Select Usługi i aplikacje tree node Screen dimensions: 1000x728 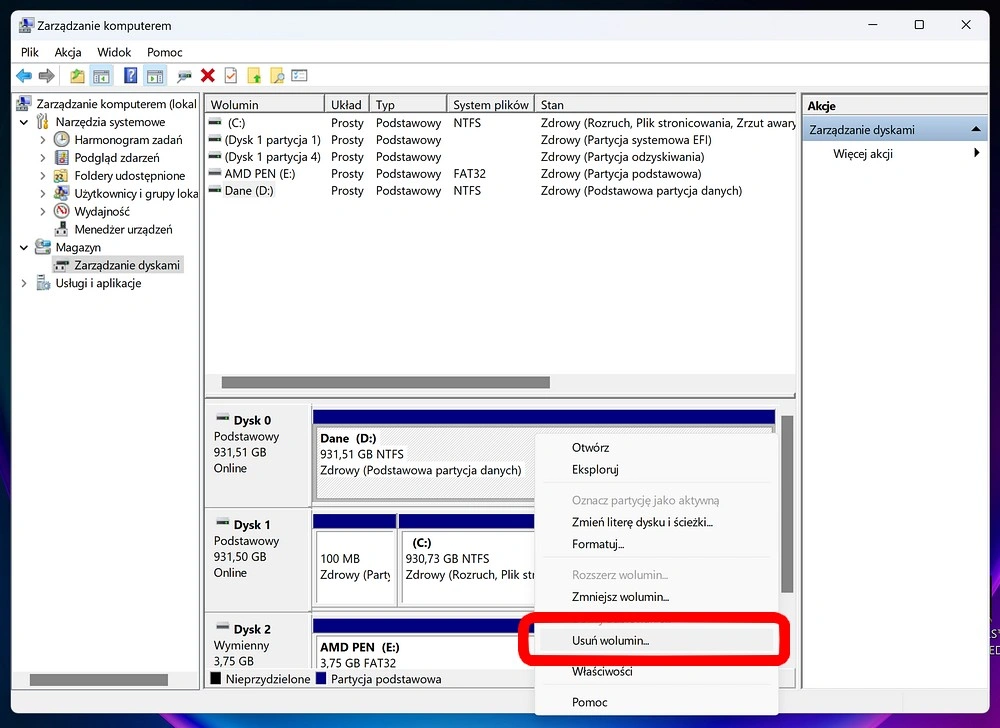(98, 283)
